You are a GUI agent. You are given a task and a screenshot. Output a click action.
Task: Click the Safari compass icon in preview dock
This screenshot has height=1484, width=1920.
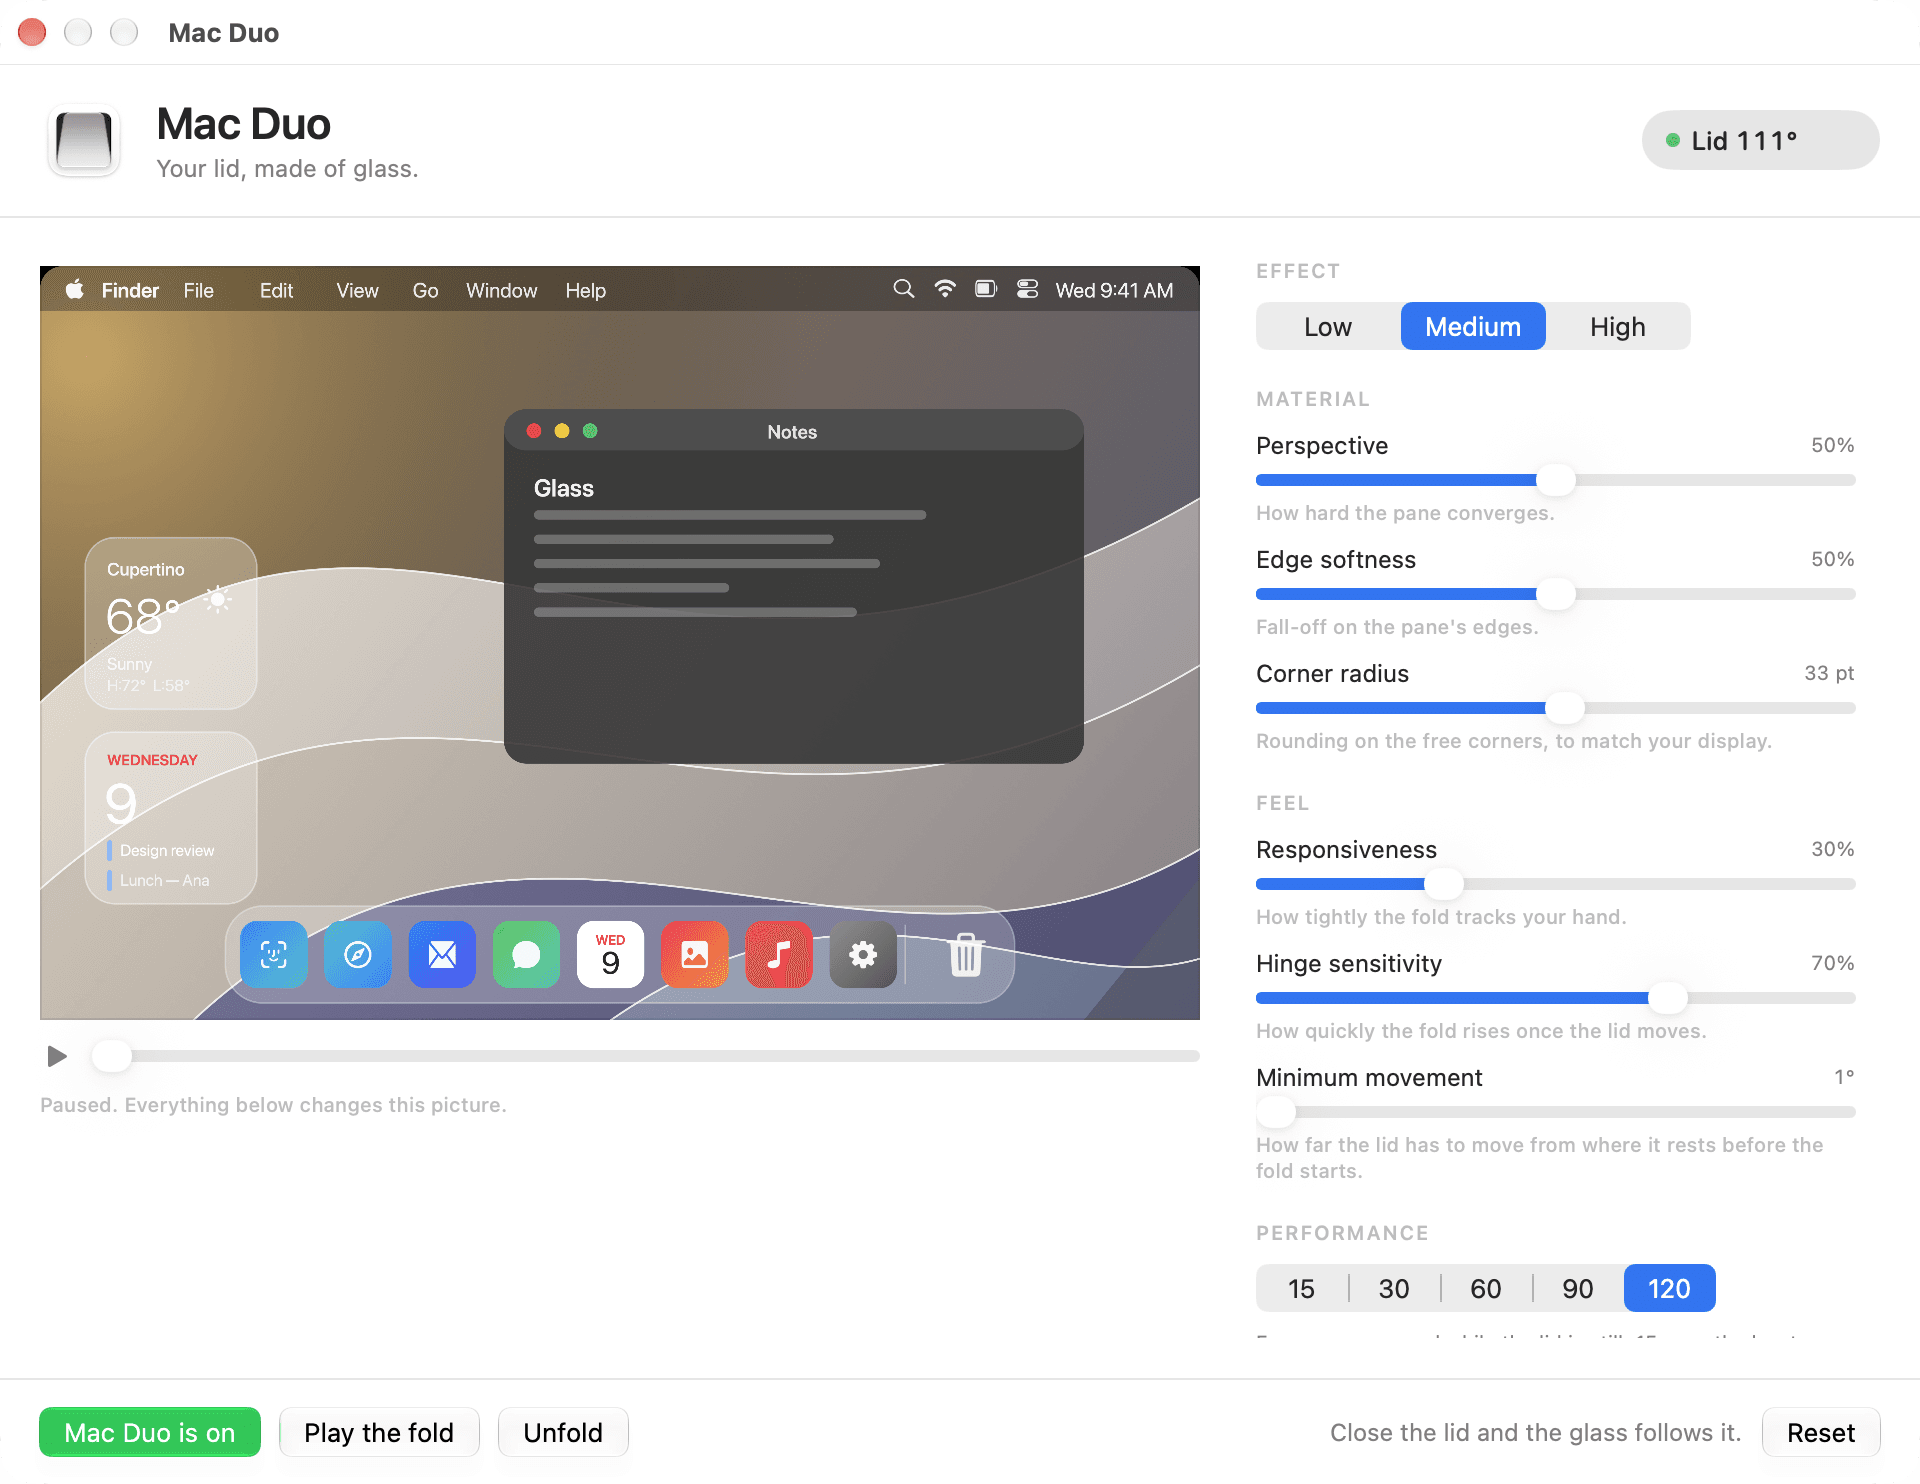(x=358, y=954)
